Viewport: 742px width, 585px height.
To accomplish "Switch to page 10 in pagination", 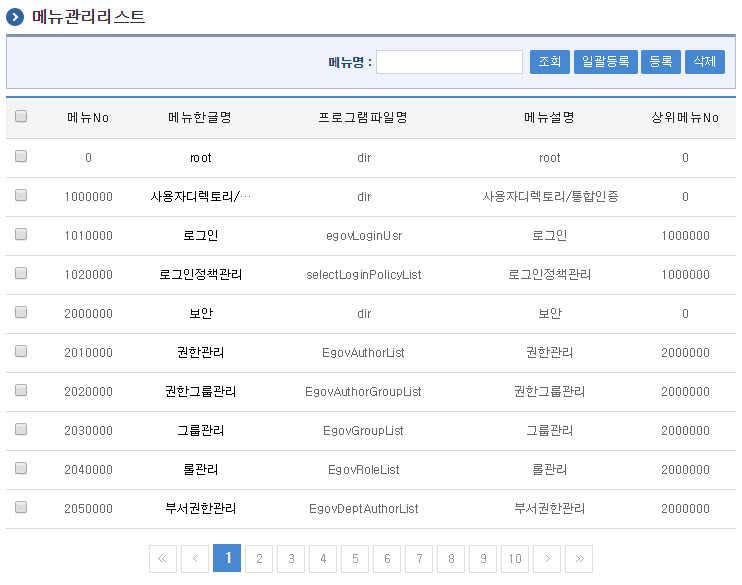I will (515, 559).
